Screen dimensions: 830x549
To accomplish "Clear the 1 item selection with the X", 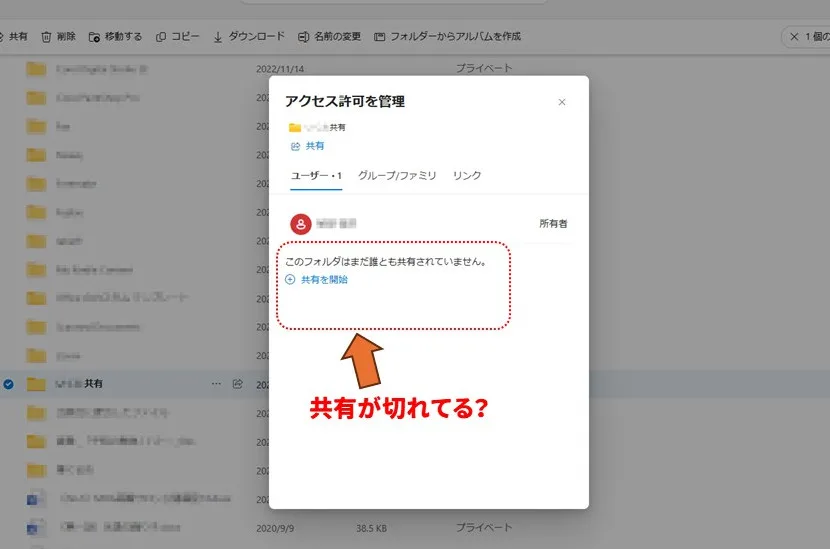I will coord(794,37).
